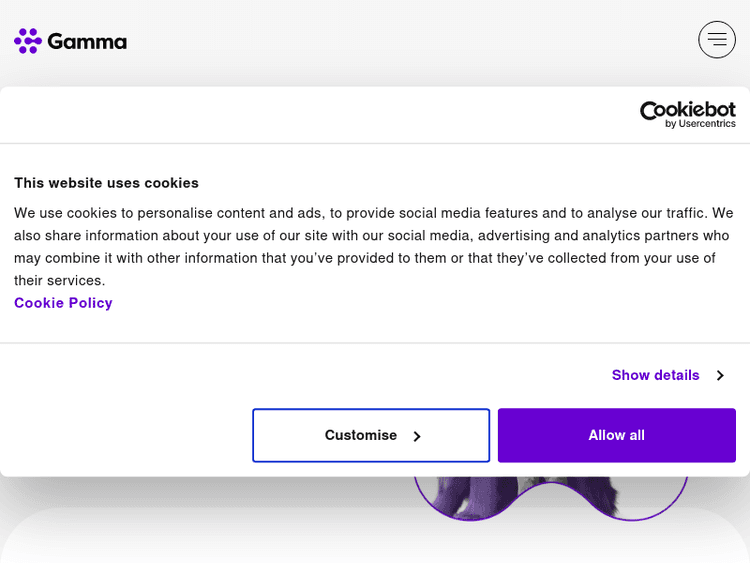Screen dimensions: 750x563
Task: Click the blank banner area left of Cookiebot logo
Action: (300, 114)
